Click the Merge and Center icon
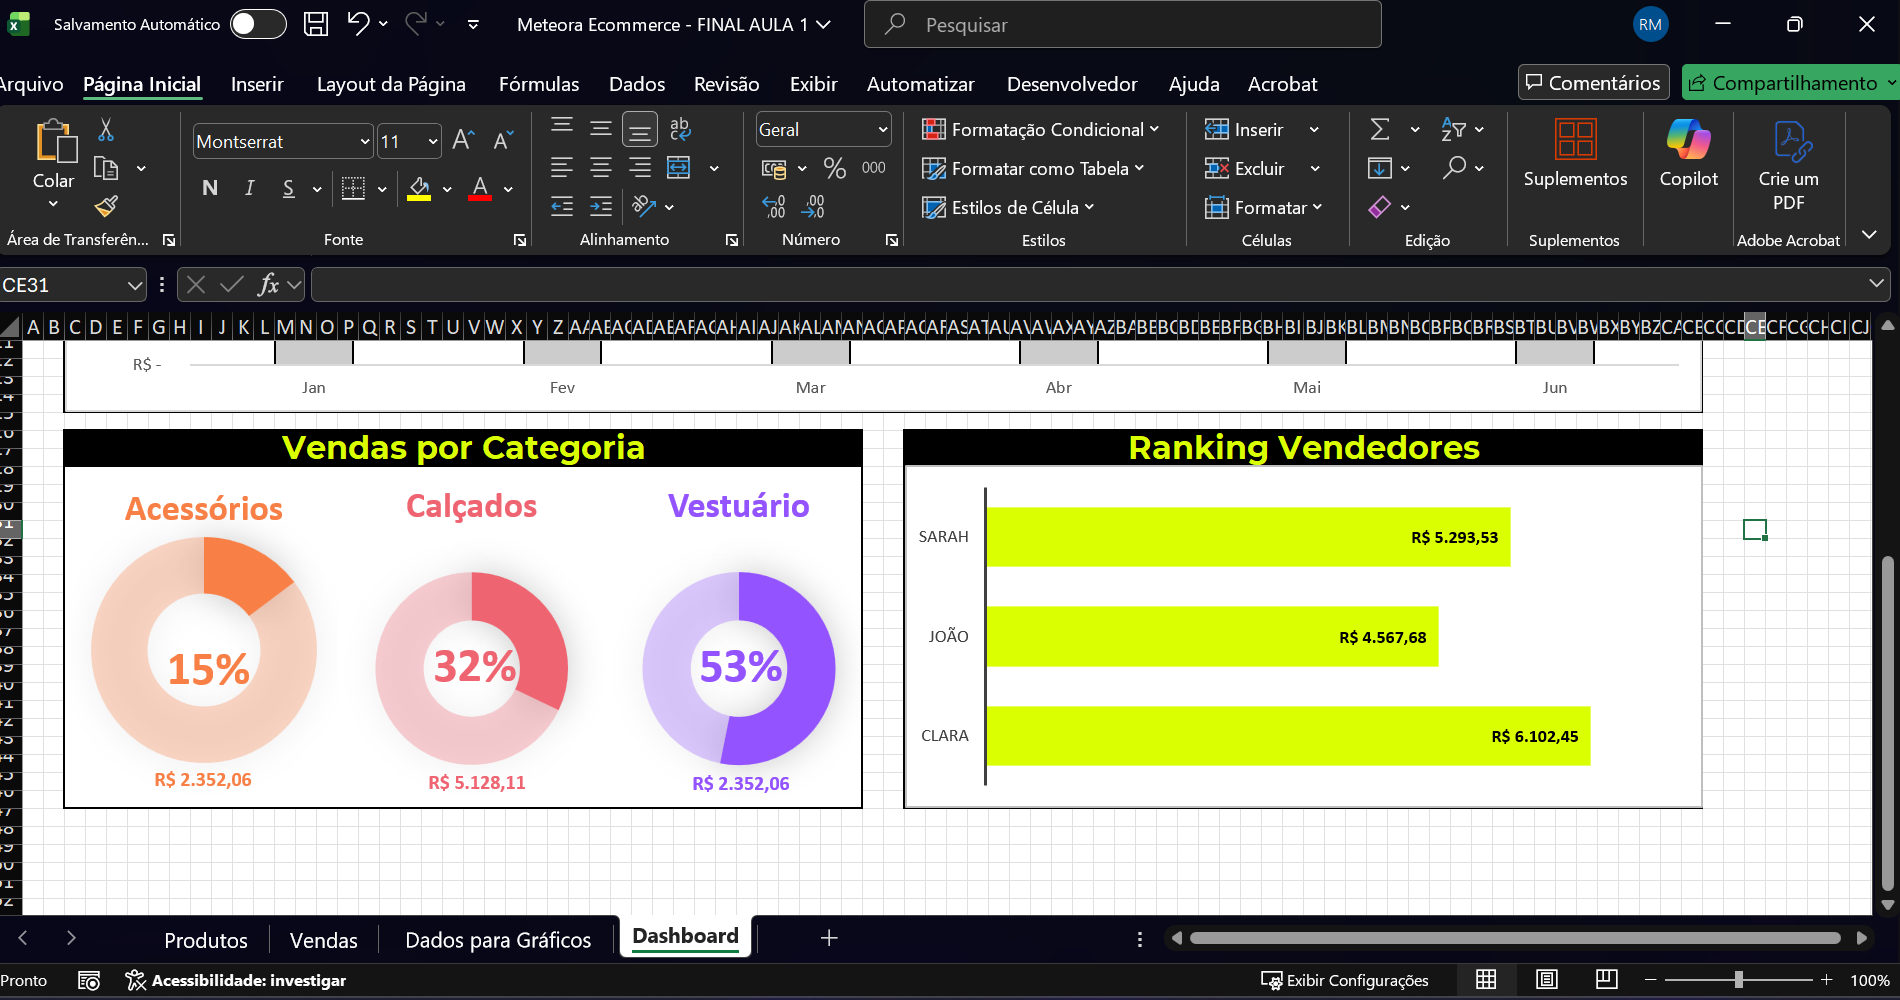The image size is (1900, 1000). (x=679, y=168)
